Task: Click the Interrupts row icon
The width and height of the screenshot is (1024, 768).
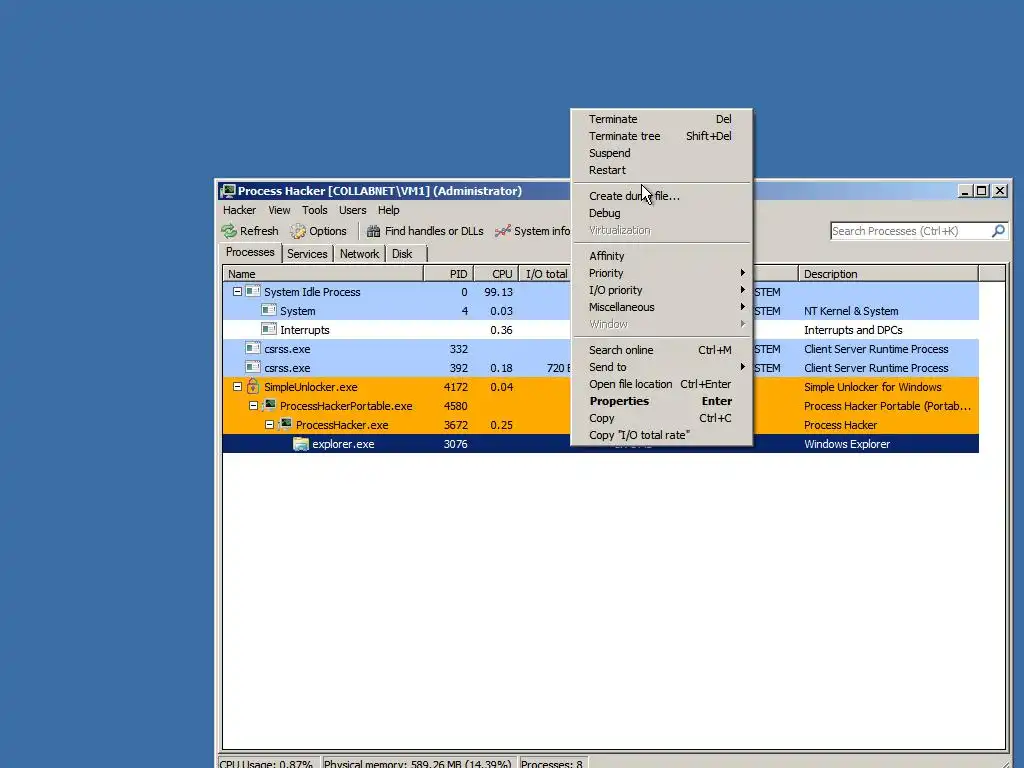Action: point(268,329)
